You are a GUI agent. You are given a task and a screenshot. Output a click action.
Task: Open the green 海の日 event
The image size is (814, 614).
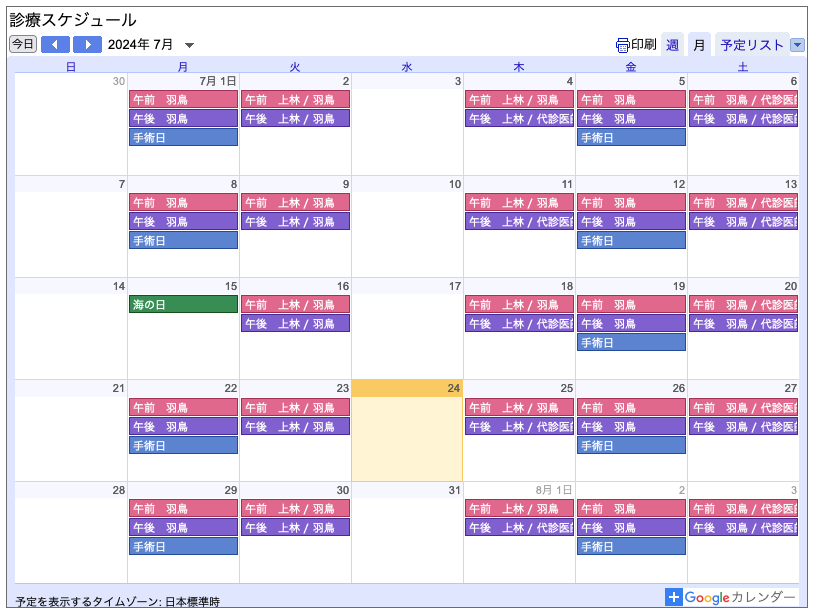183,304
